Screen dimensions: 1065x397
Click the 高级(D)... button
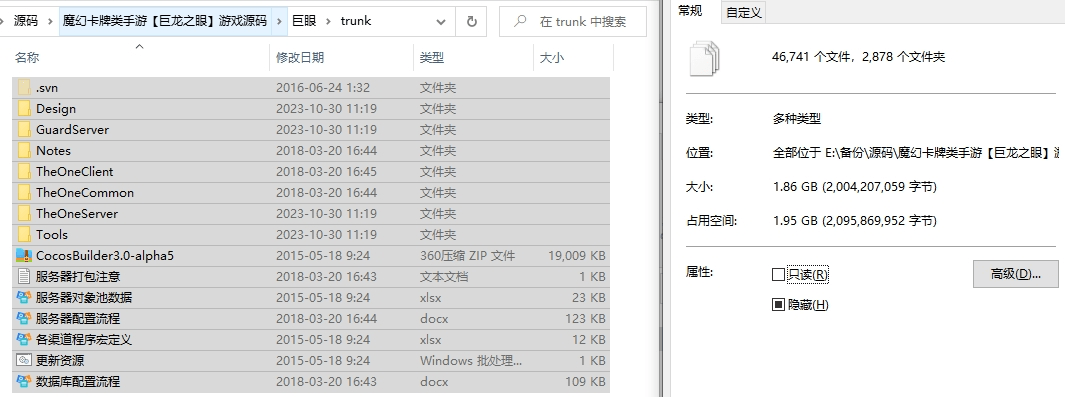pos(1015,274)
